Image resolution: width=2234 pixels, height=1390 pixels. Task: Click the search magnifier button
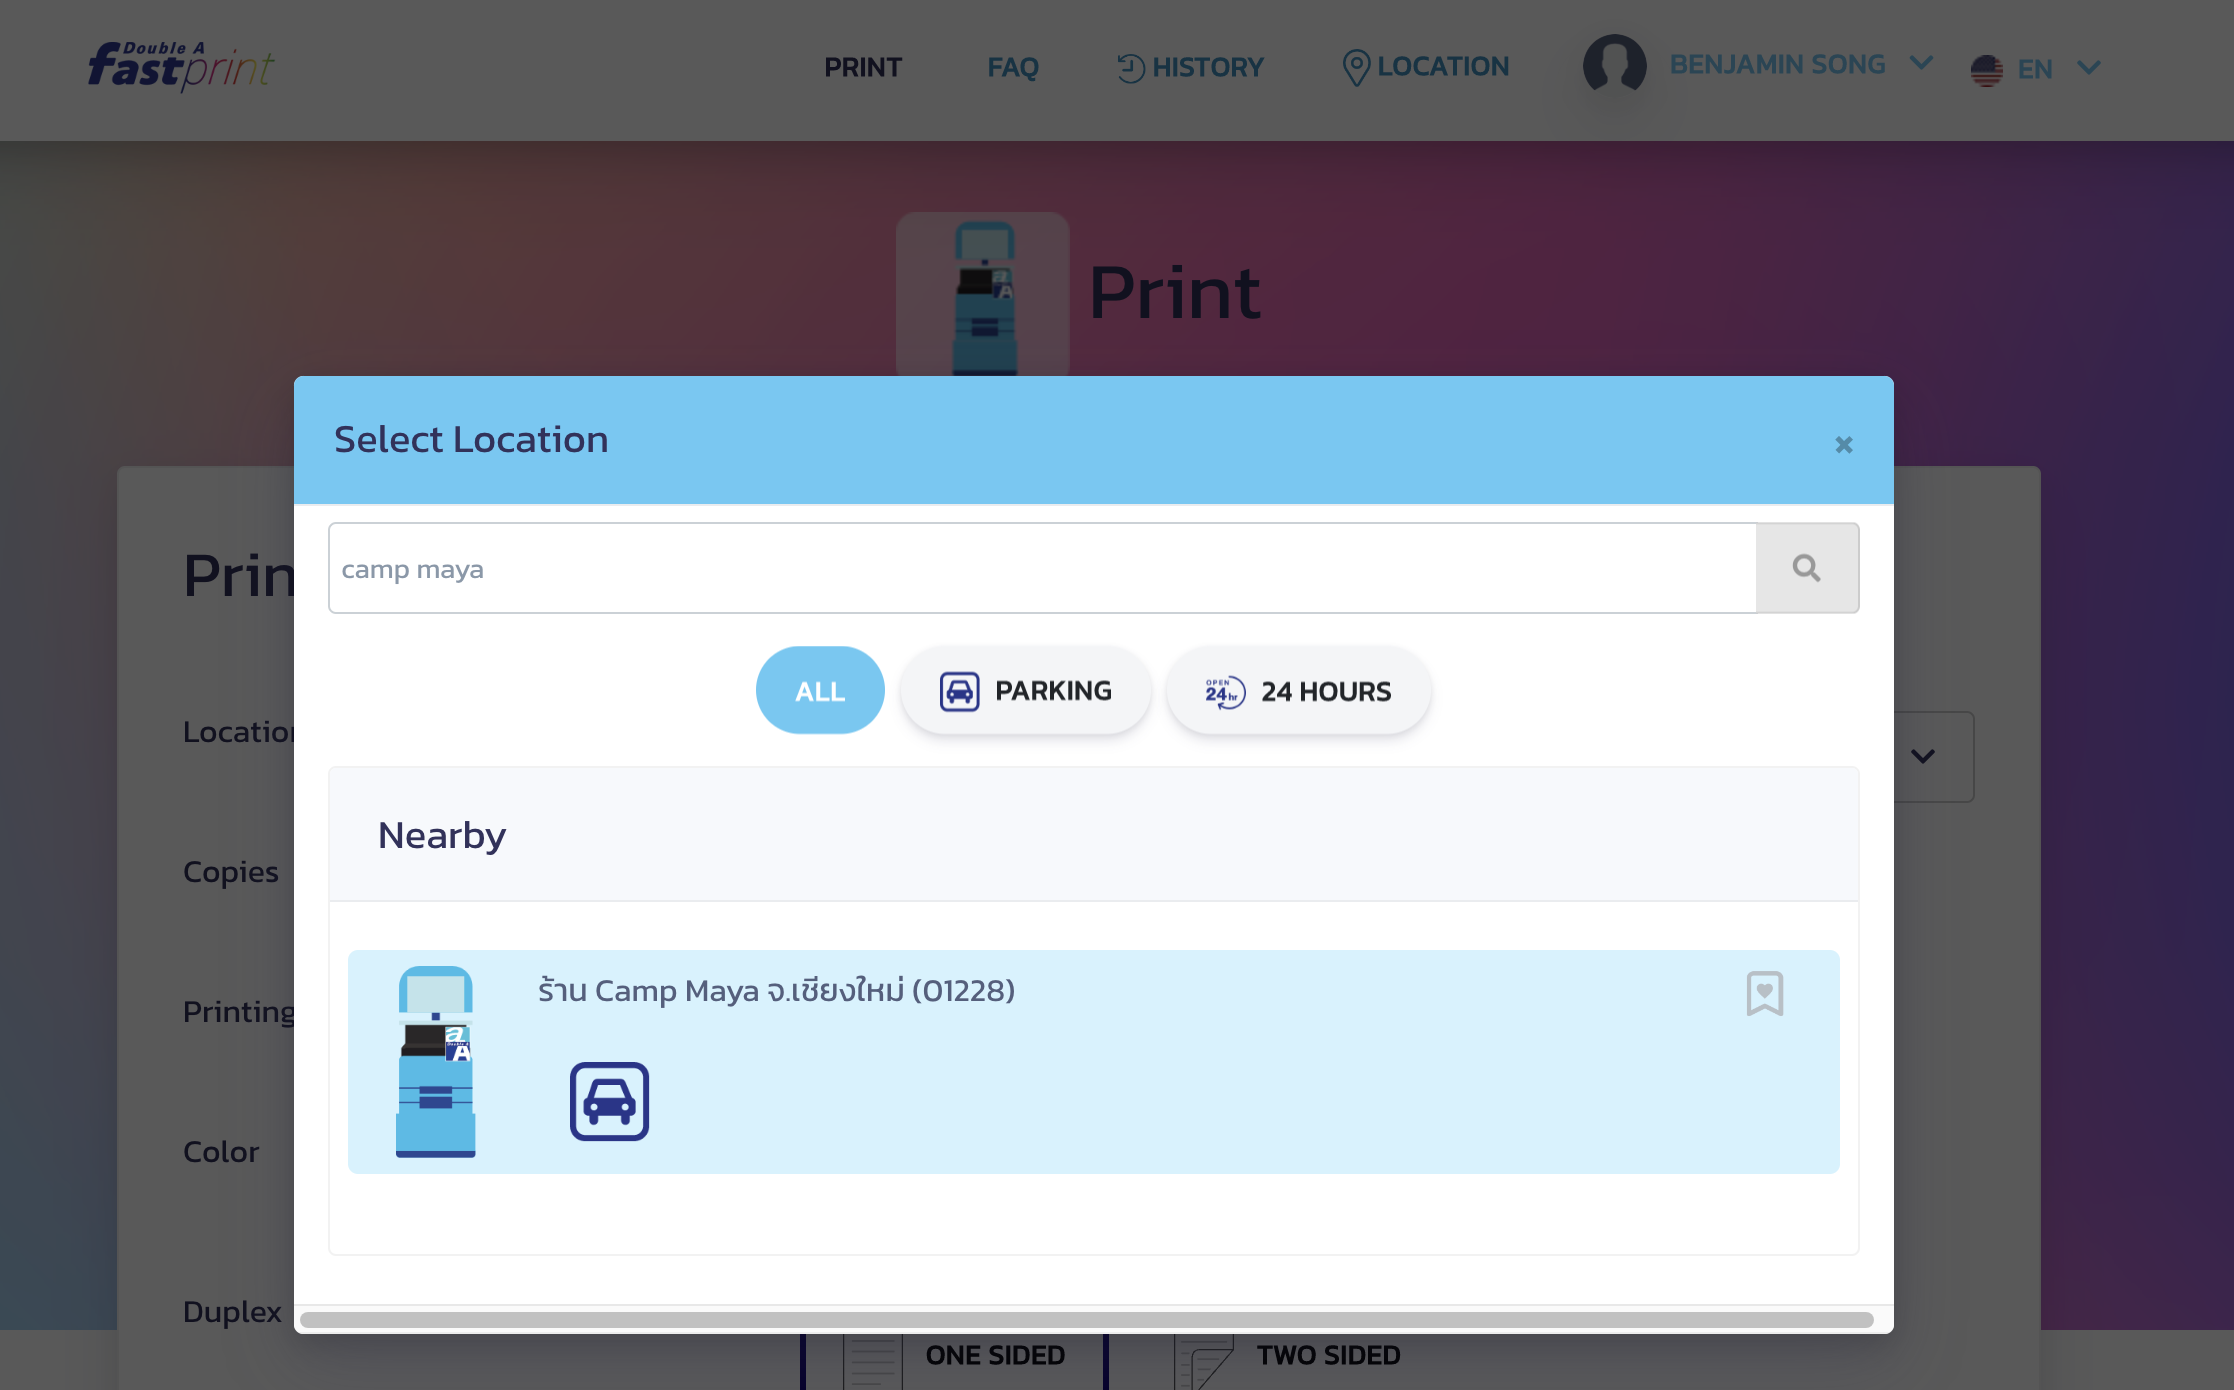(x=1806, y=568)
